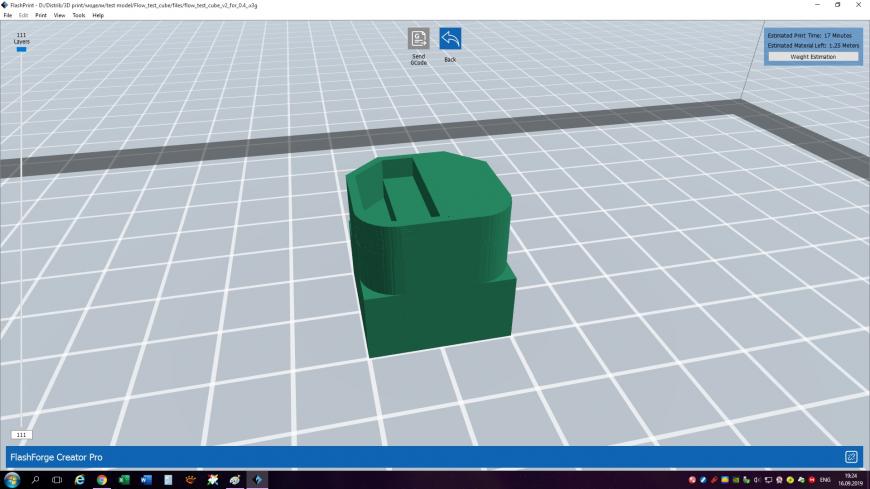Screen dimensions: 870x489
Task: Open the Tools menu
Action: click(x=79, y=16)
